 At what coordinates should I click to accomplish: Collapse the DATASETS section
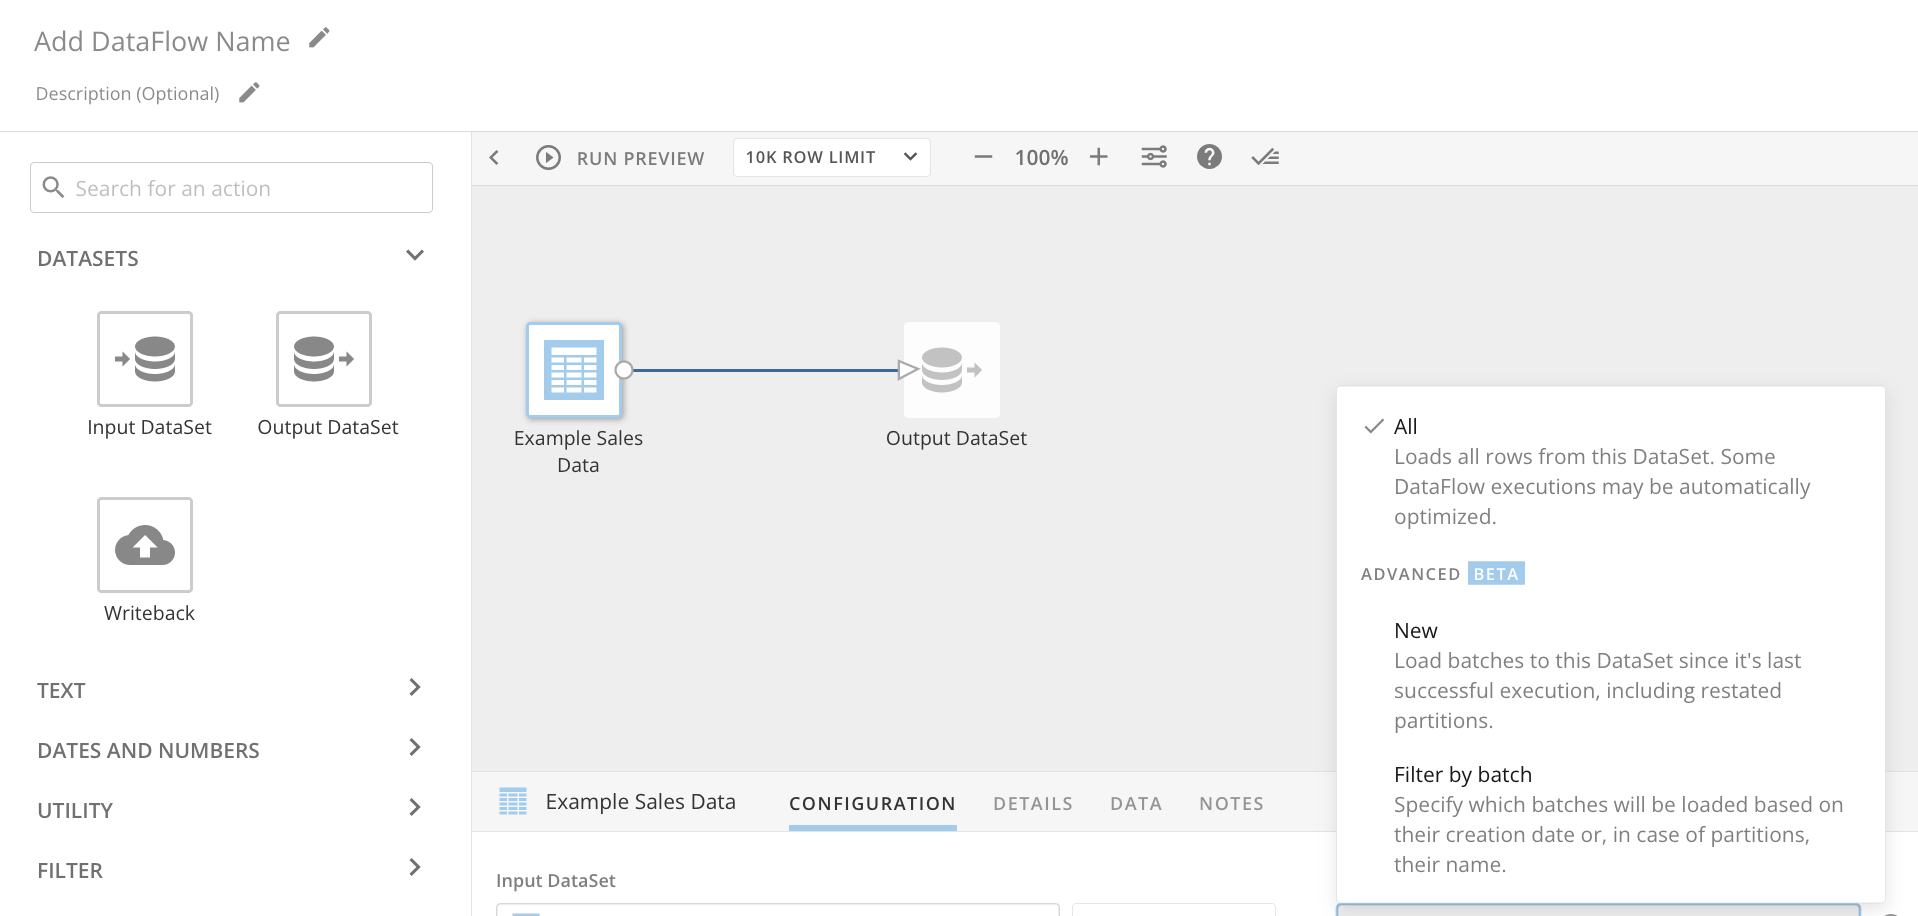[415, 255]
